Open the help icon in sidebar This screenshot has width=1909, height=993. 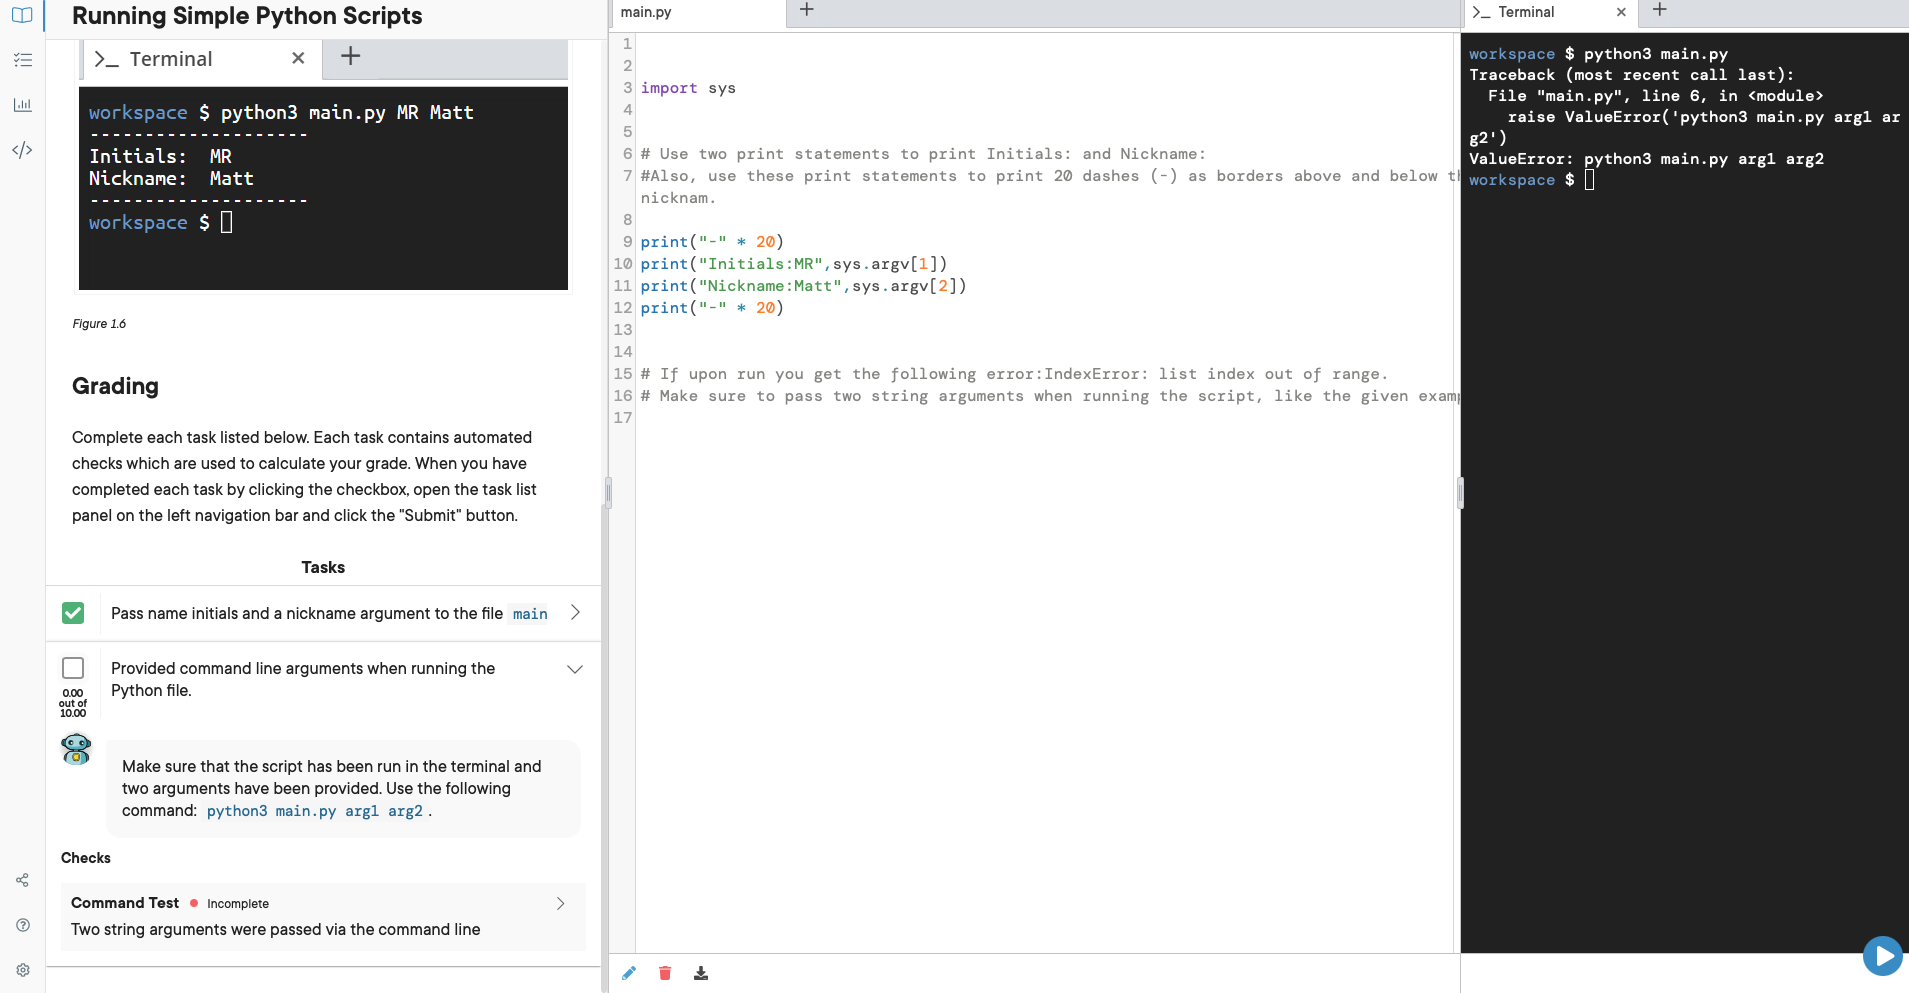click(x=22, y=925)
